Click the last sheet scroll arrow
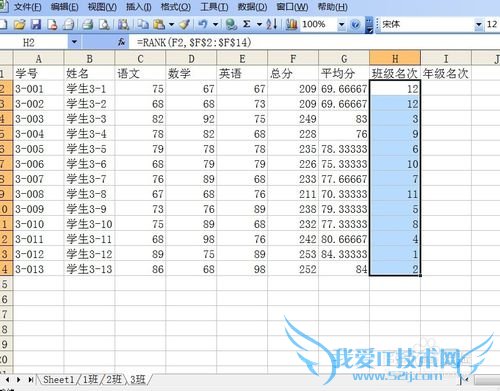The height and width of the screenshot is (391, 500). (x=31, y=379)
